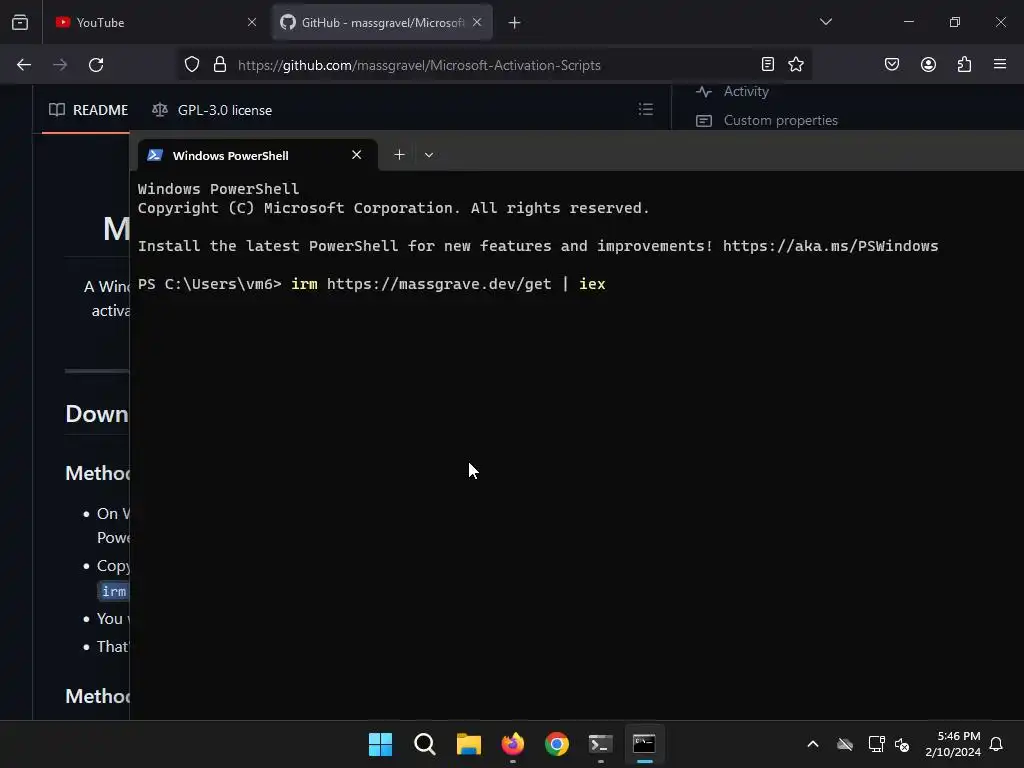The height and width of the screenshot is (768, 1024).
Task: Open Firefox account icon
Action: 928,64
